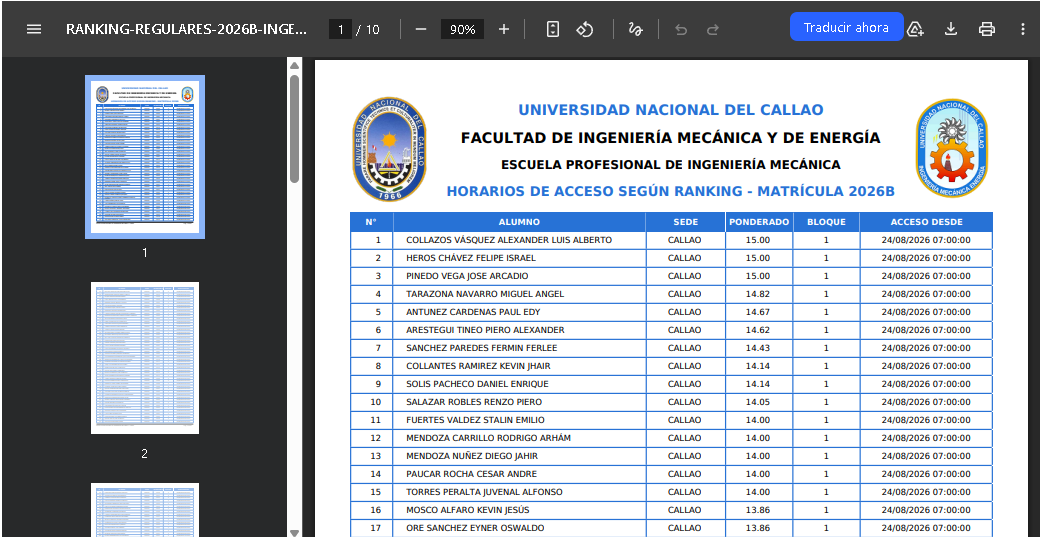Click FUERTES VALDEZ STALIN EMILIO

pyautogui.click(x=475, y=420)
